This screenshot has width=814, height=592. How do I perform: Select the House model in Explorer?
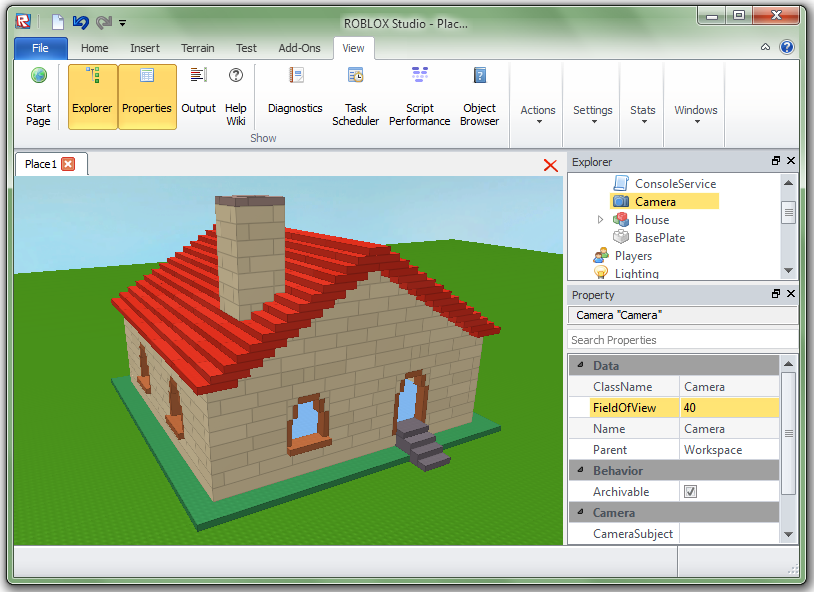tap(652, 220)
